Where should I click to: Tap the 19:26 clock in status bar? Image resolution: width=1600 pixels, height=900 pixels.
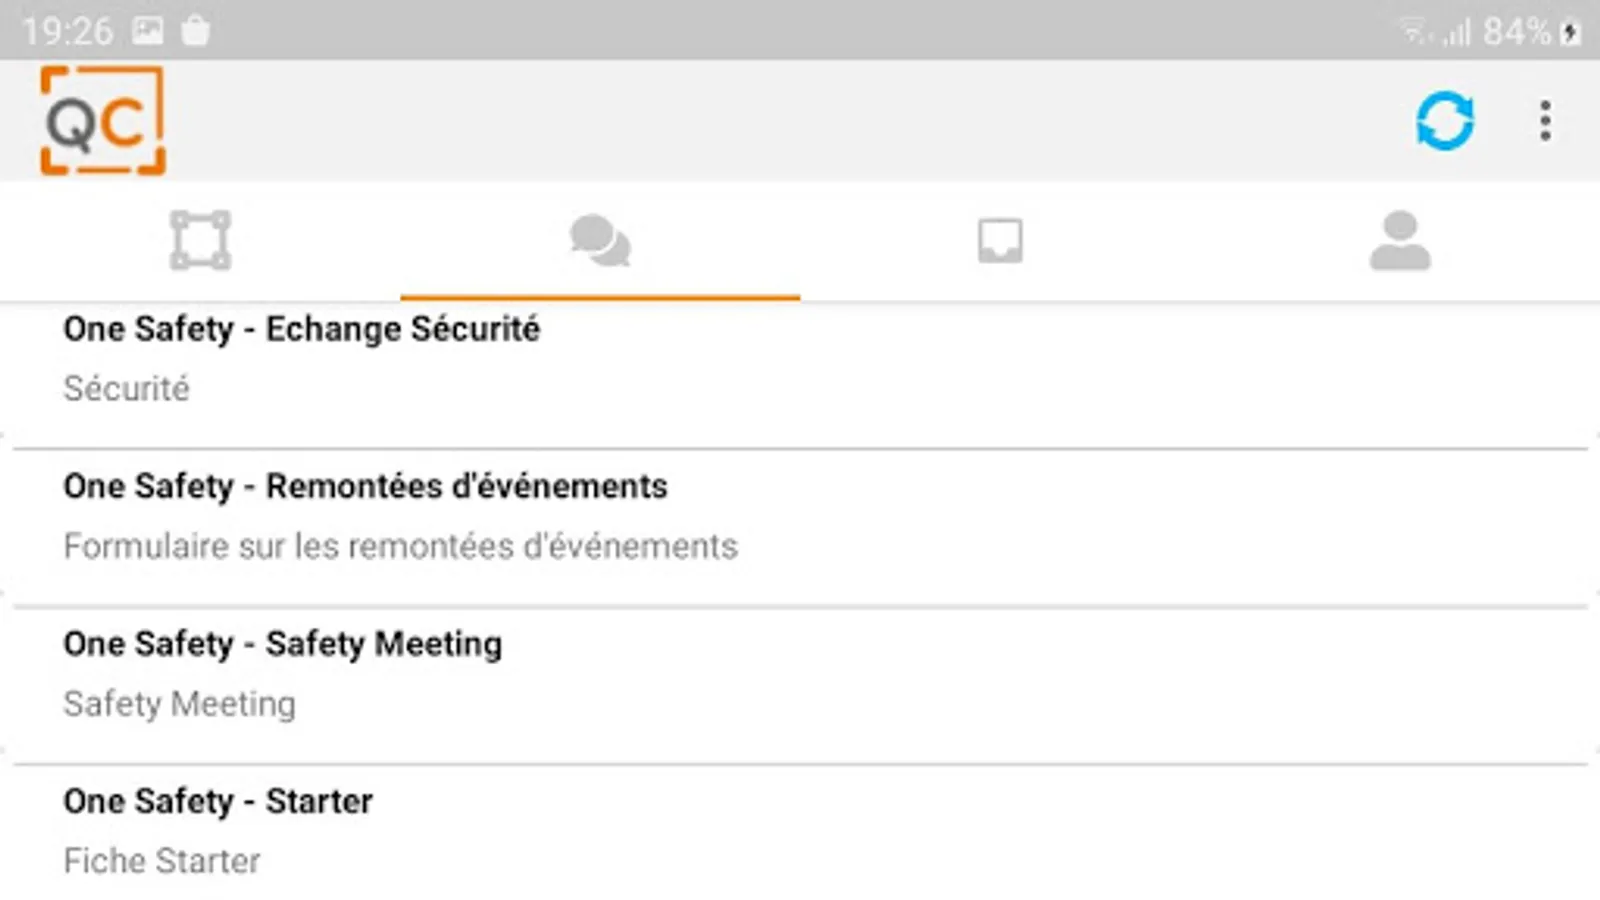point(67,31)
